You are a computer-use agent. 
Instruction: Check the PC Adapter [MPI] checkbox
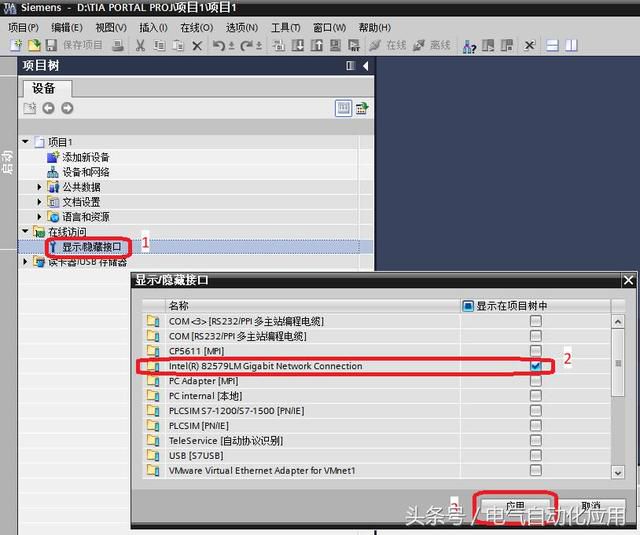(x=536, y=381)
